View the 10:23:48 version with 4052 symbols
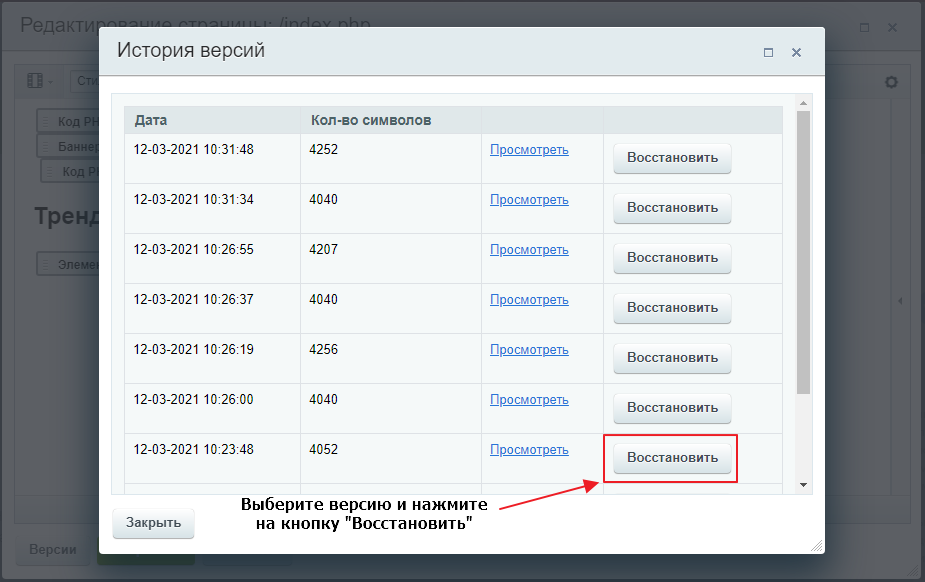The image size is (925, 582). tap(529, 450)
